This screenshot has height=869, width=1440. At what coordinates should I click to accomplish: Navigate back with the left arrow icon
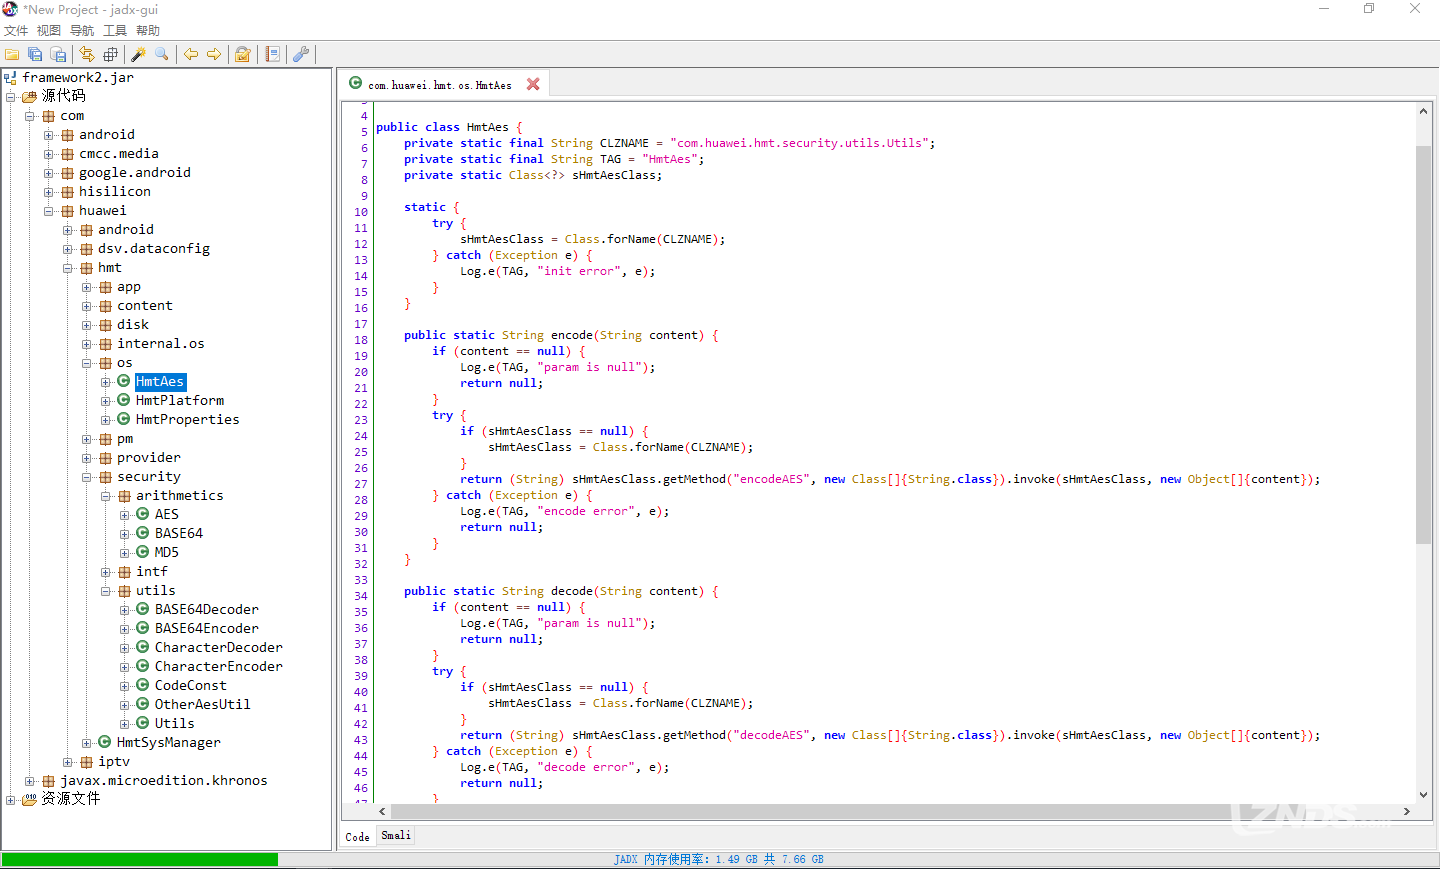pos(191,54)
